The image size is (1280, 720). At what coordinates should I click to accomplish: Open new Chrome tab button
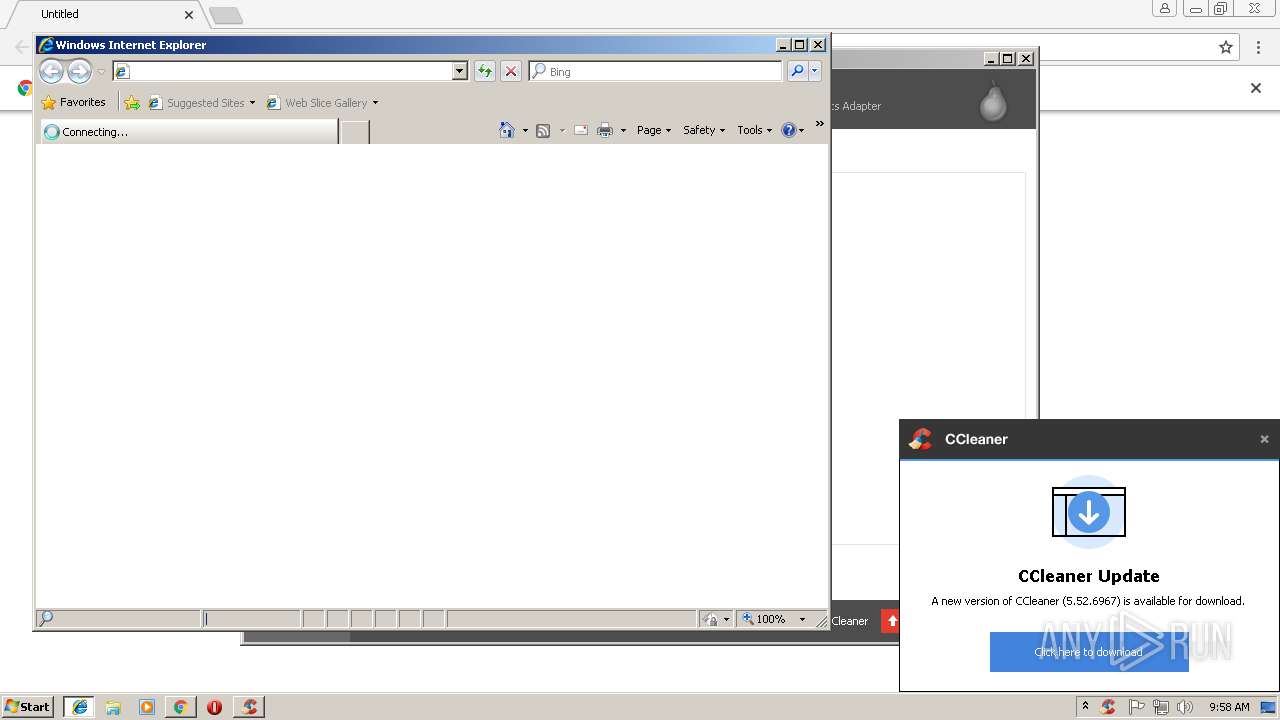coord(226,15)
